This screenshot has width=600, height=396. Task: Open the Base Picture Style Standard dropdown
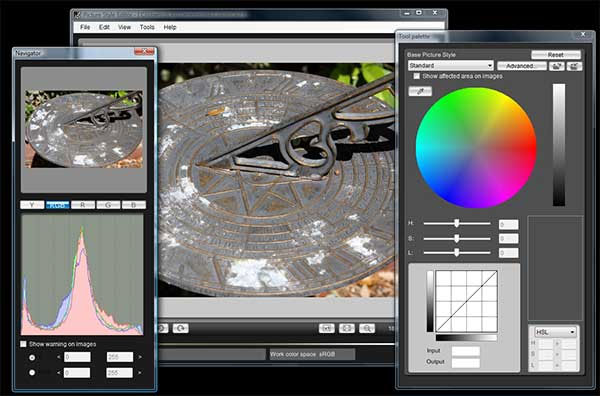point(451,66)
